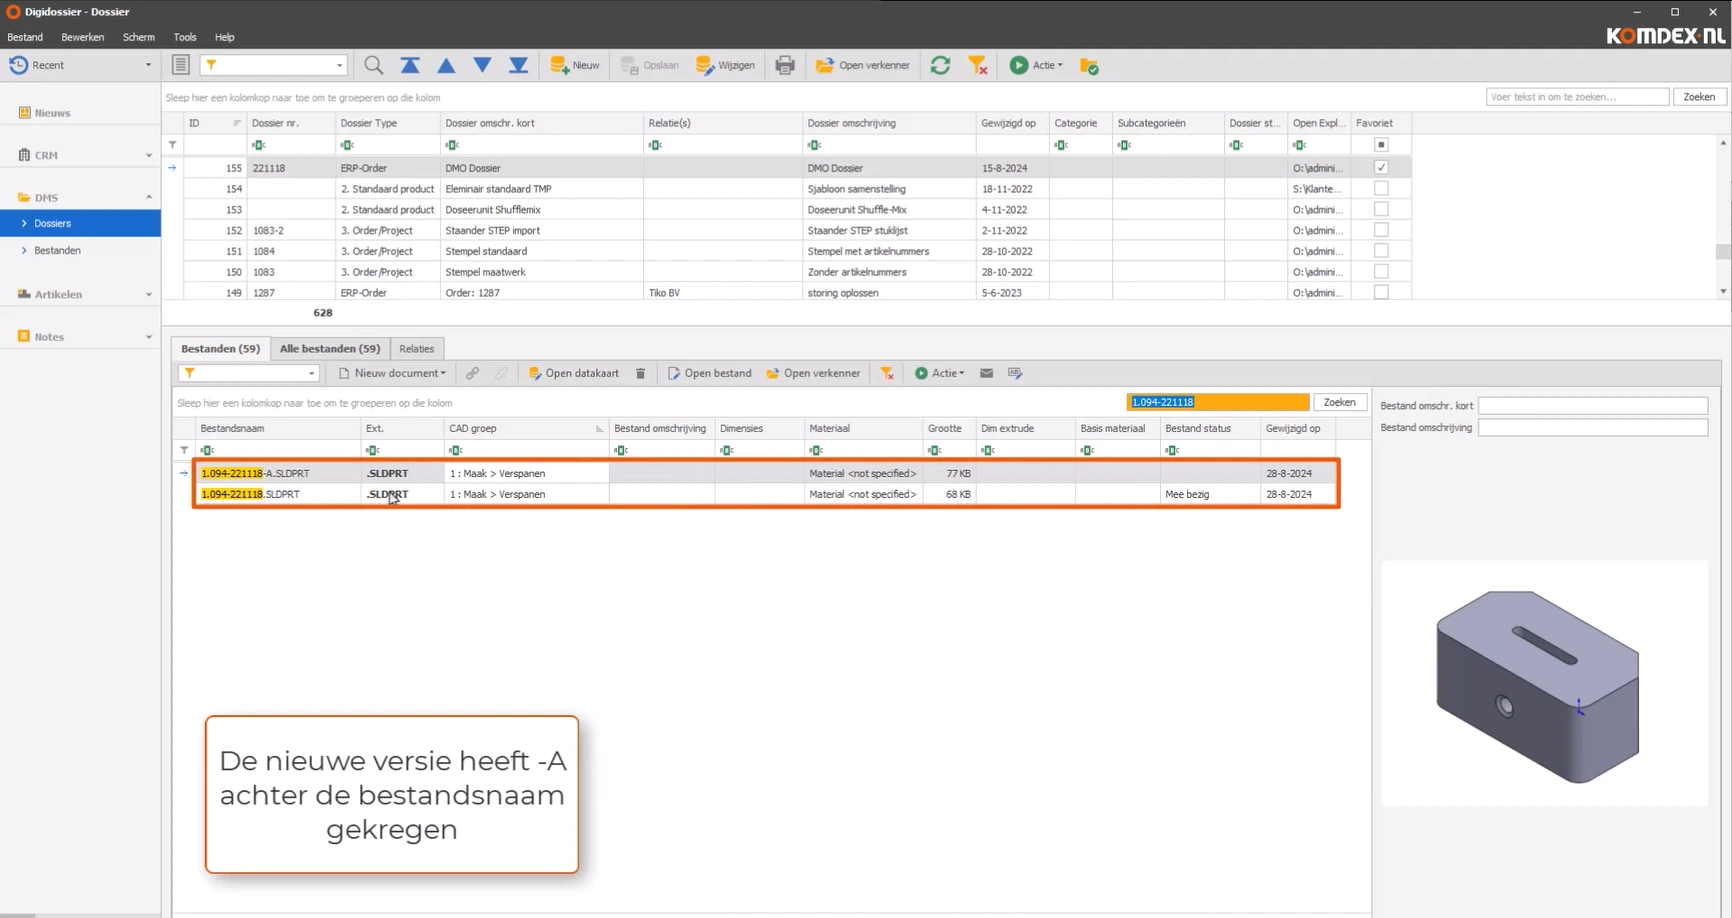Delete file using trash icon

pyautogui.click(x=641, y=373)
